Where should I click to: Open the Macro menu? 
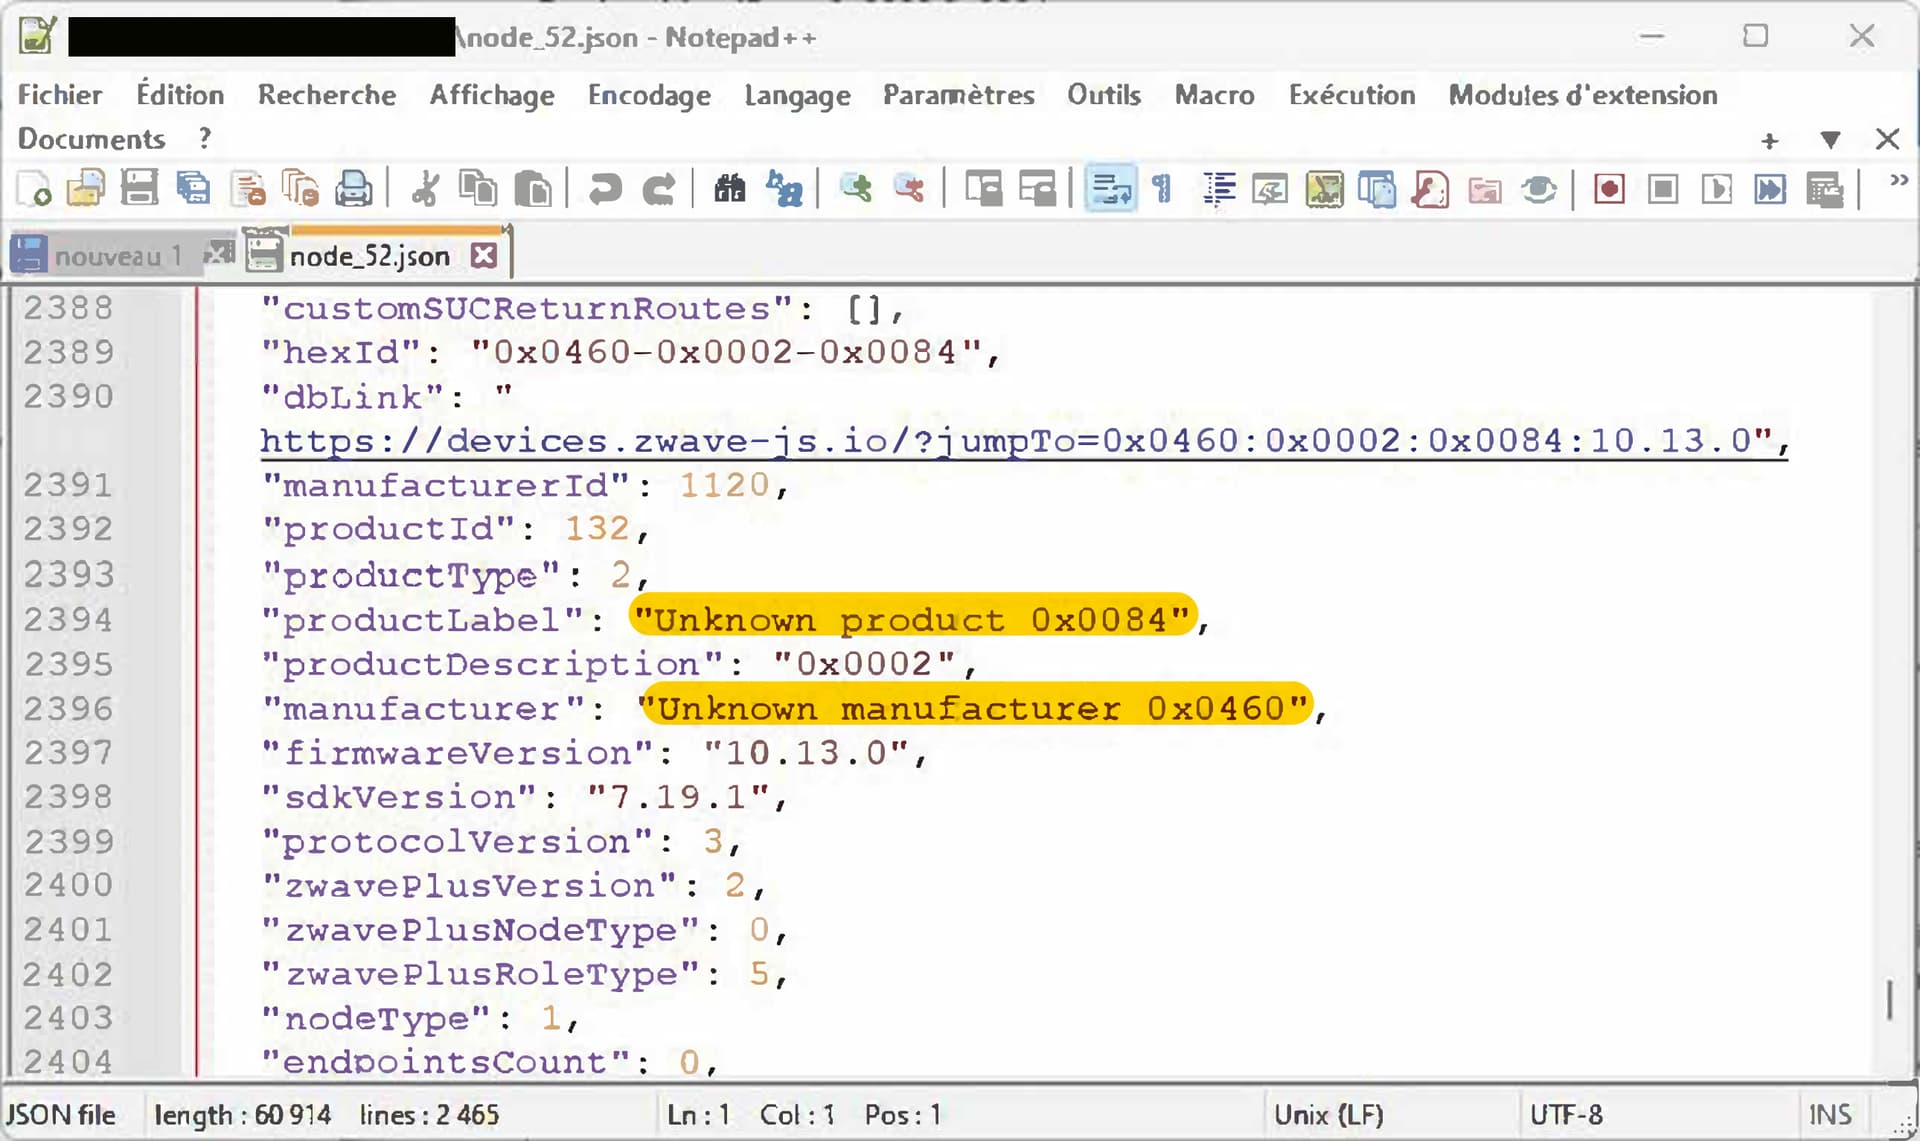click(1214, 95)
